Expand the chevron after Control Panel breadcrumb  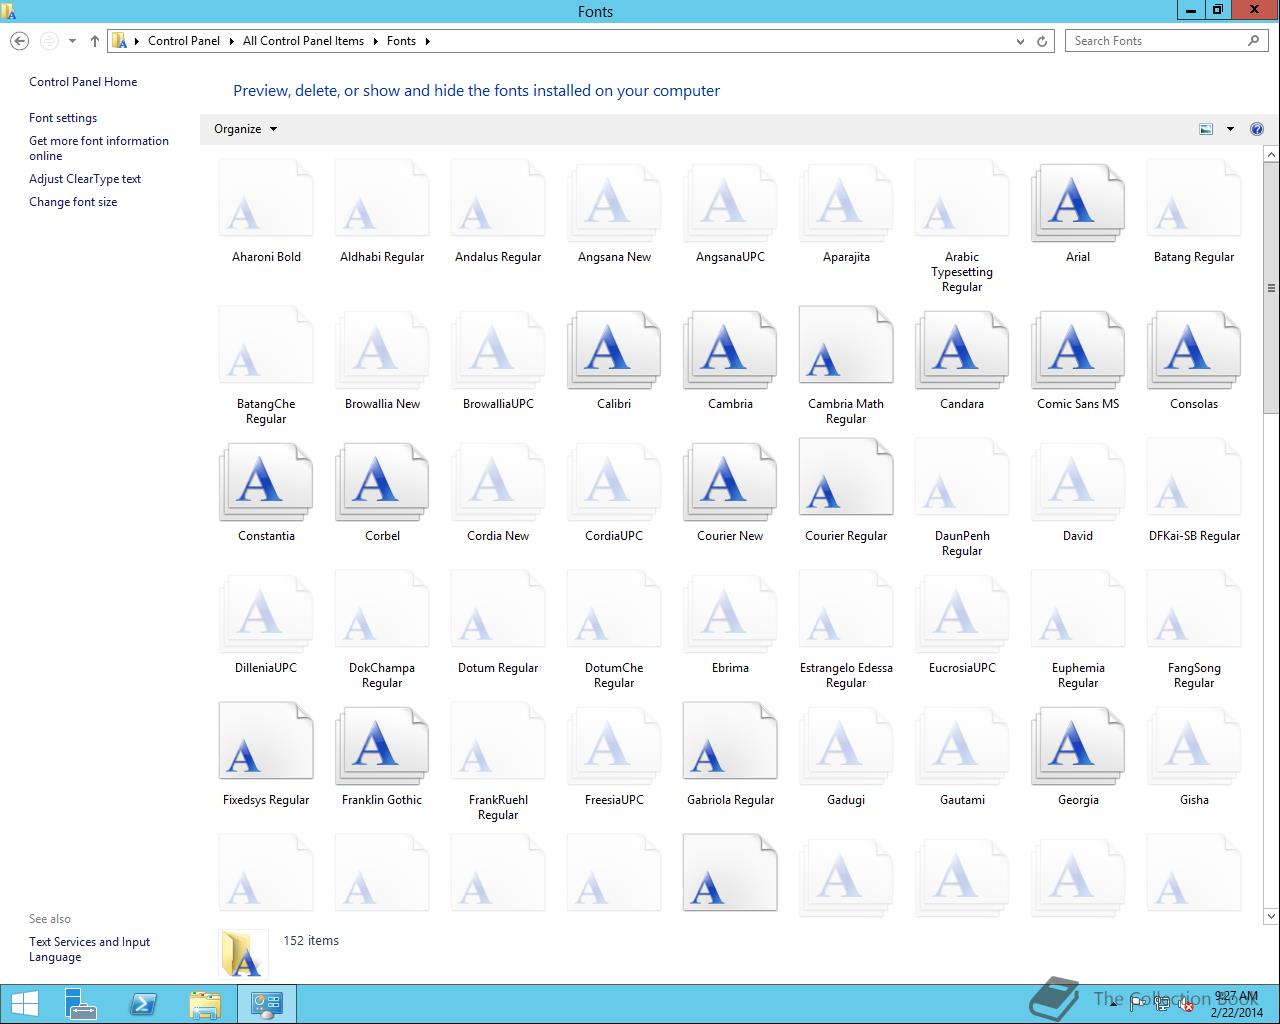pos(231,41)
